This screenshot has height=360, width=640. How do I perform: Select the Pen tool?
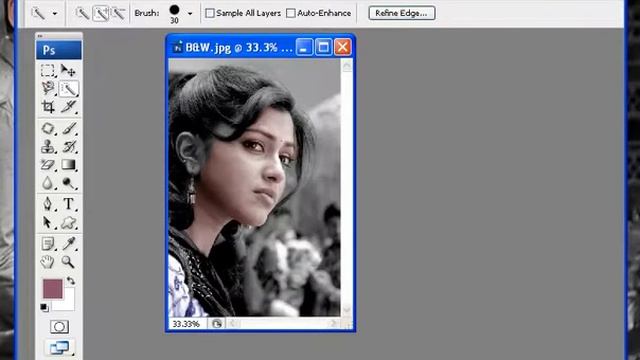tap(48, 204)
